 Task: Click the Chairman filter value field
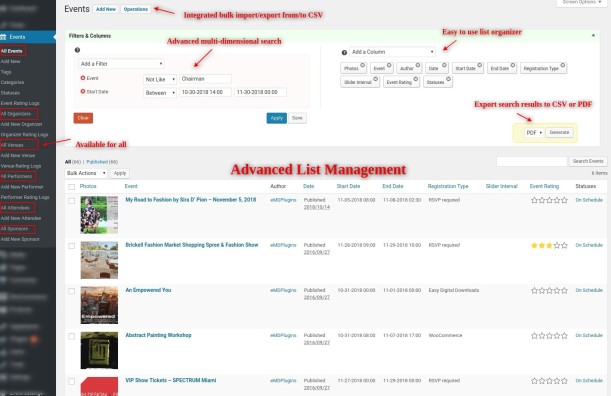click(205, 79)
